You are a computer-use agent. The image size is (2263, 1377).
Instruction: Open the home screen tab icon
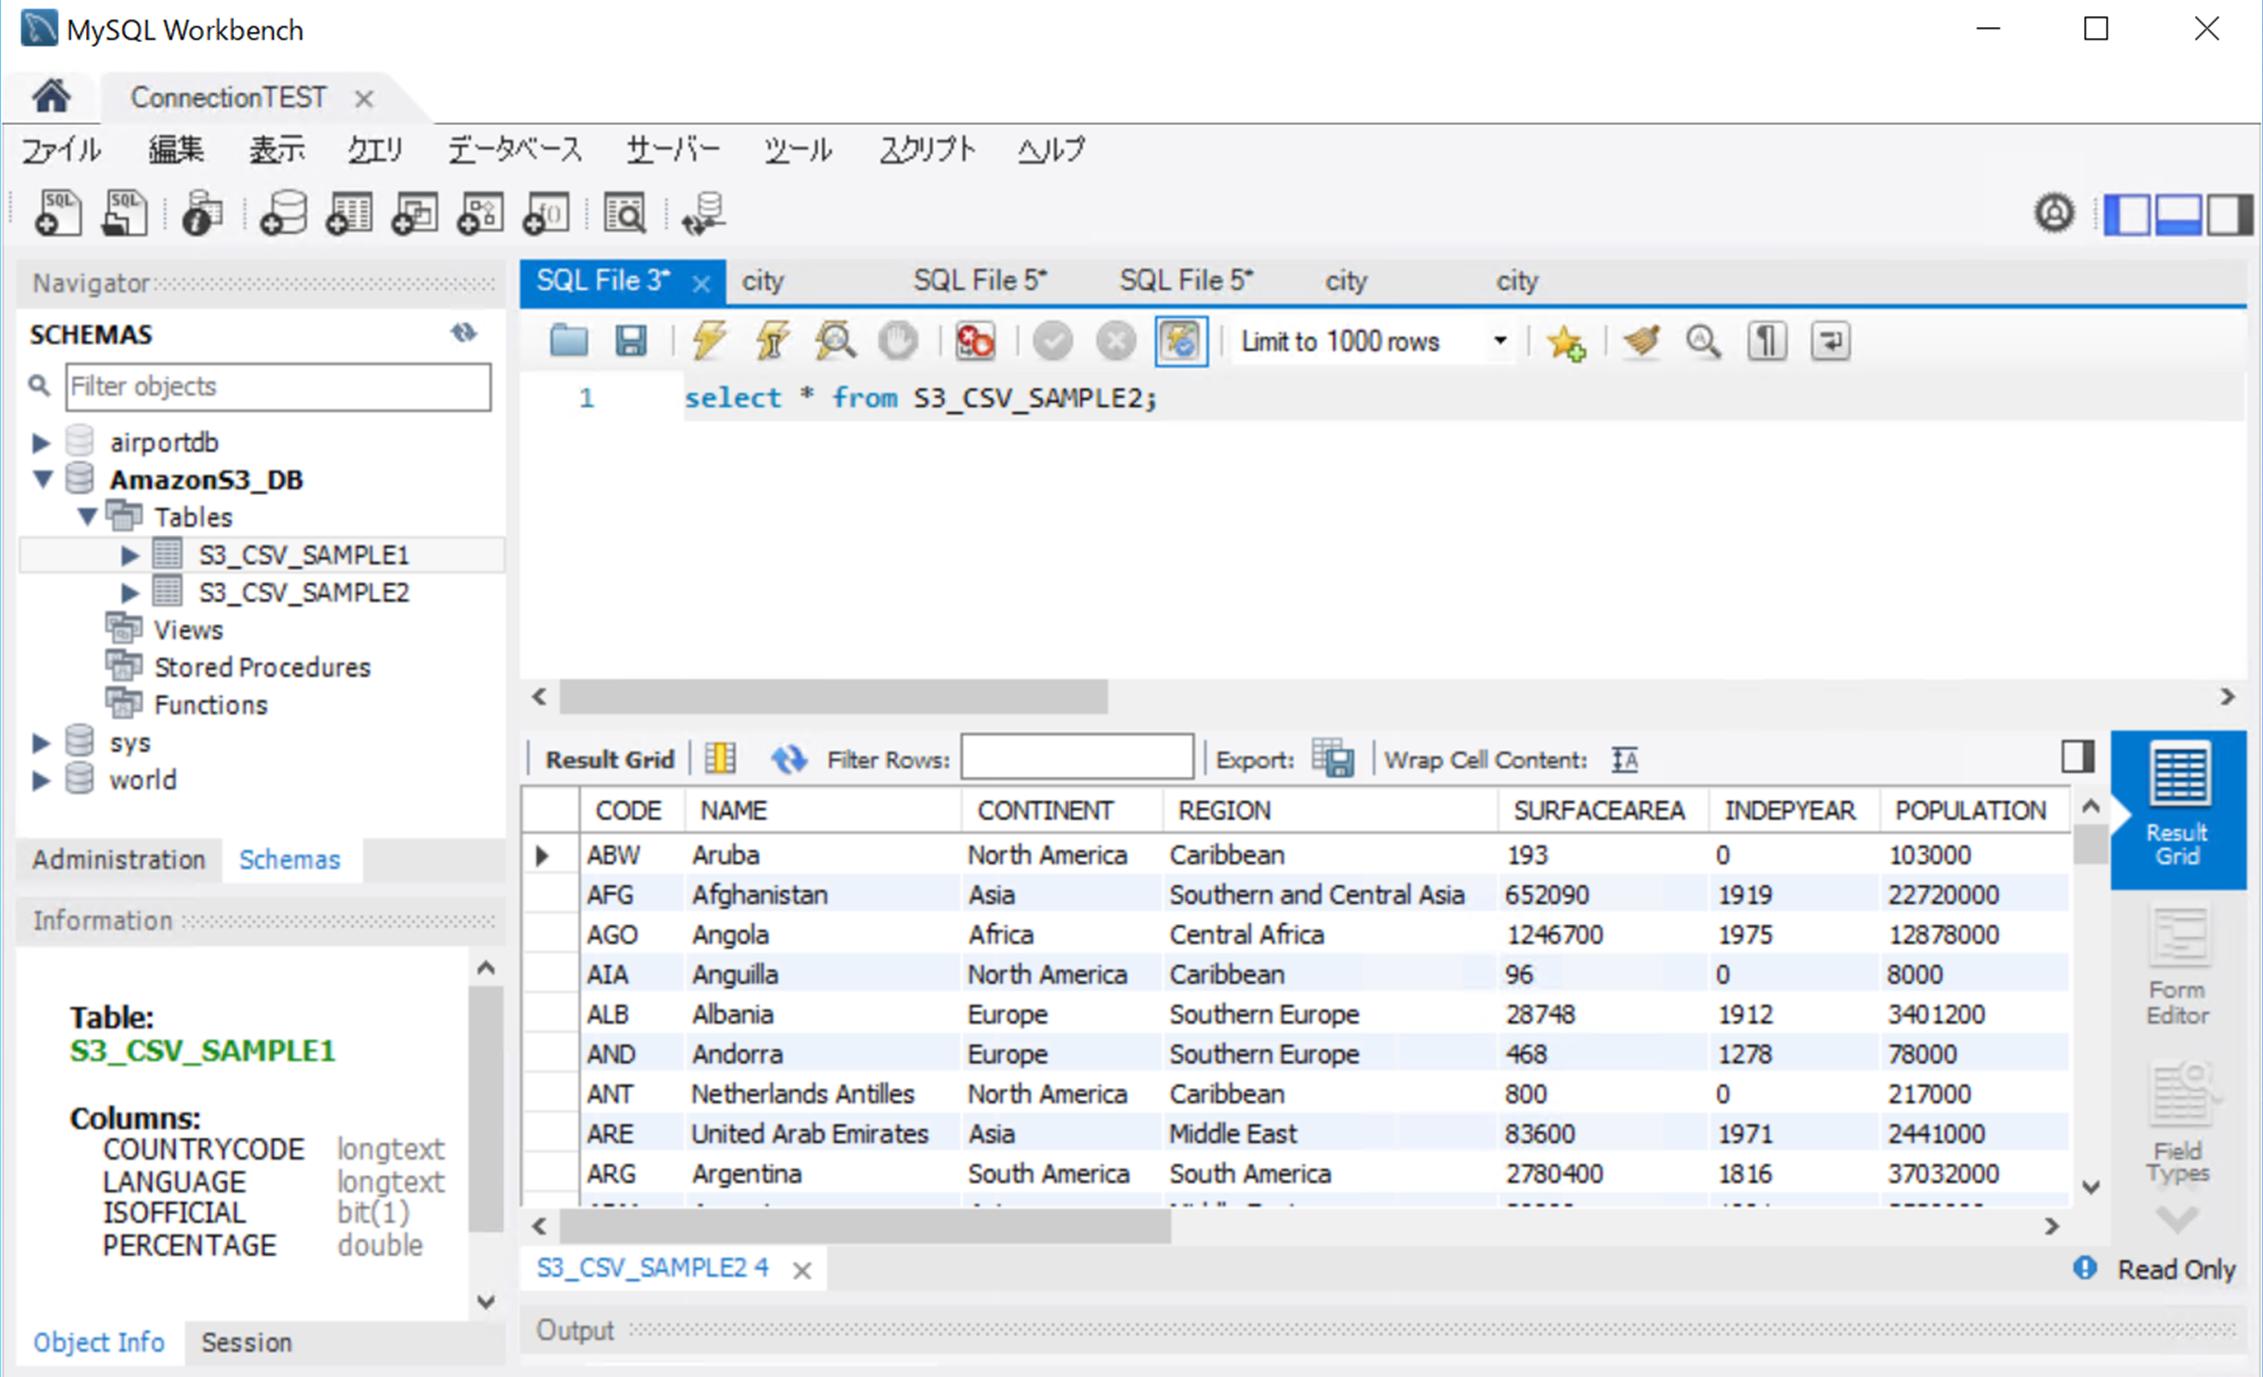click(x=51, y=97)
